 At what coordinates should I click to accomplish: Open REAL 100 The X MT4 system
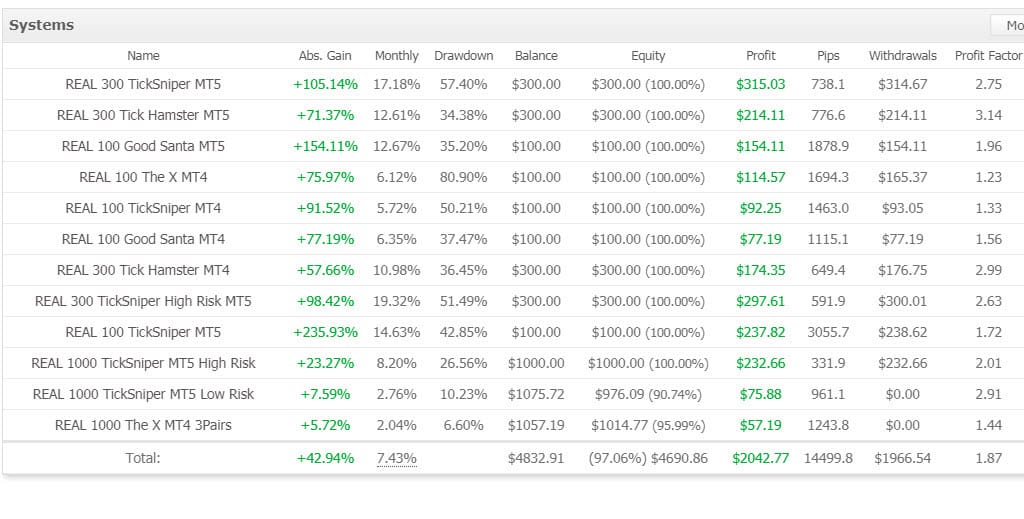[x=143, y=177]
